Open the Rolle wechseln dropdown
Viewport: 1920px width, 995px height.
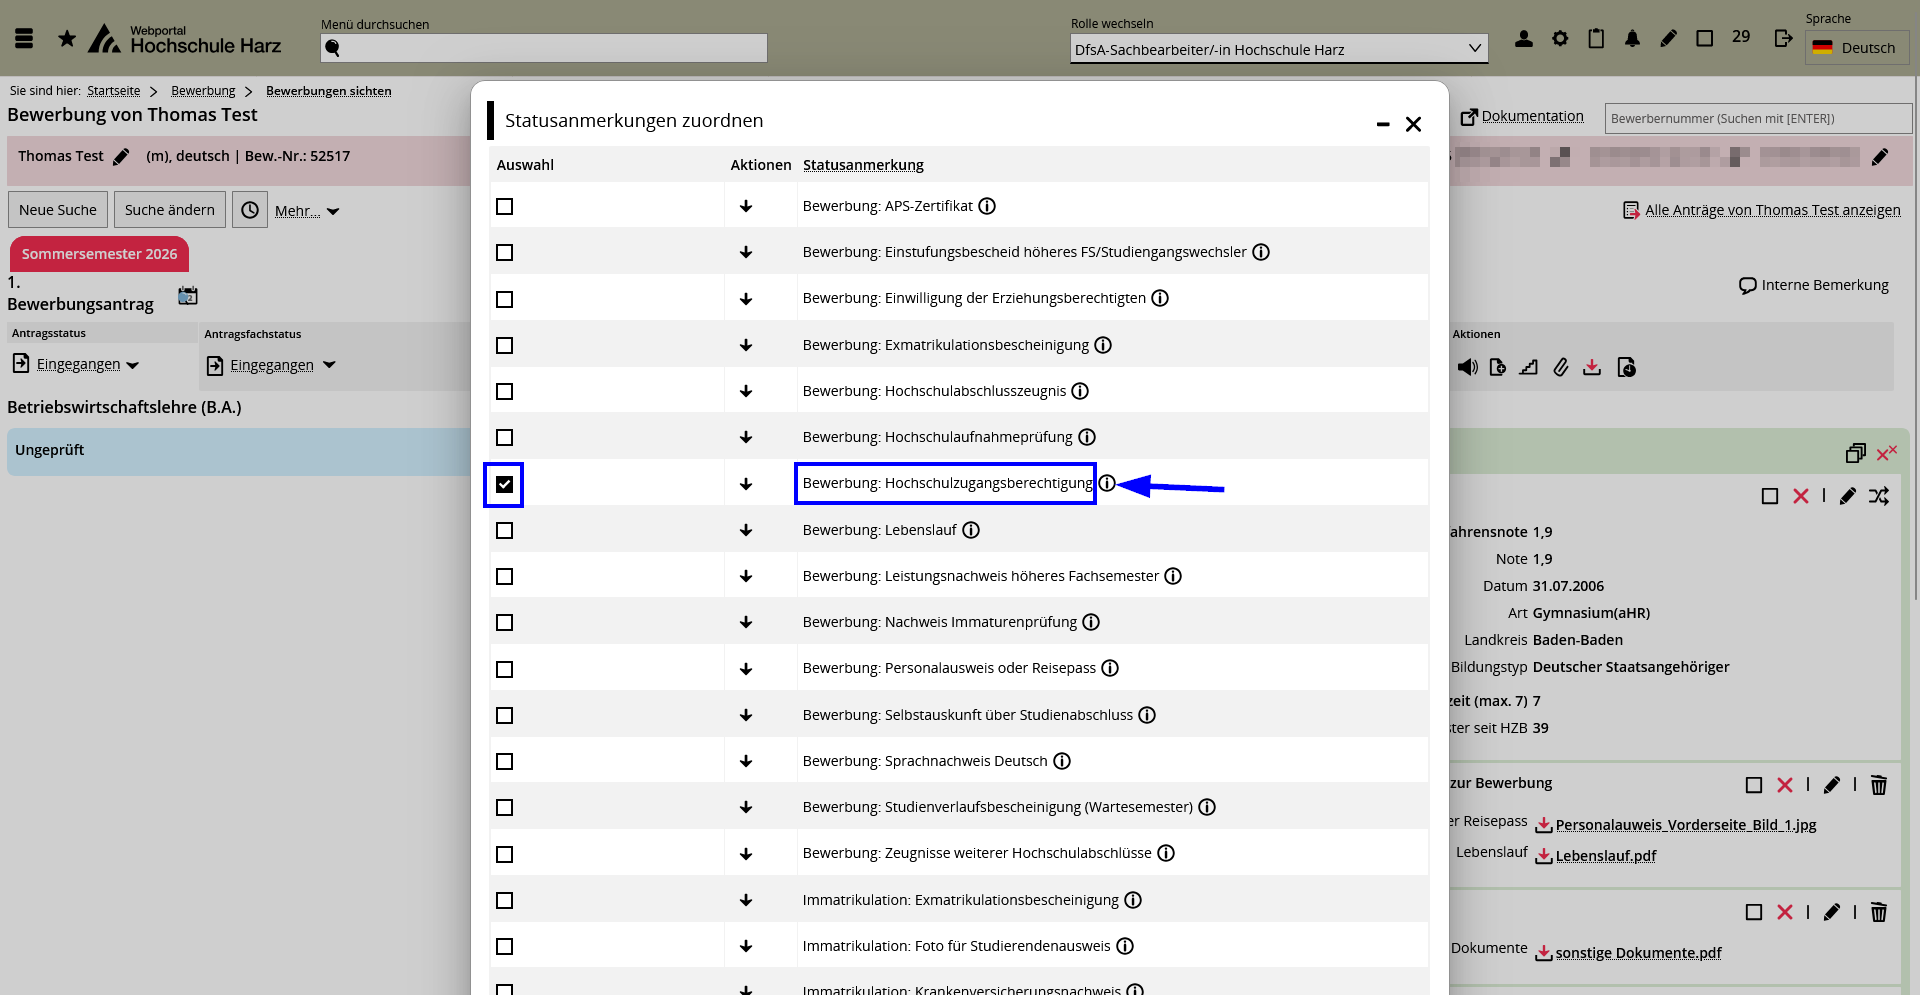click(x=1278, y=49)
